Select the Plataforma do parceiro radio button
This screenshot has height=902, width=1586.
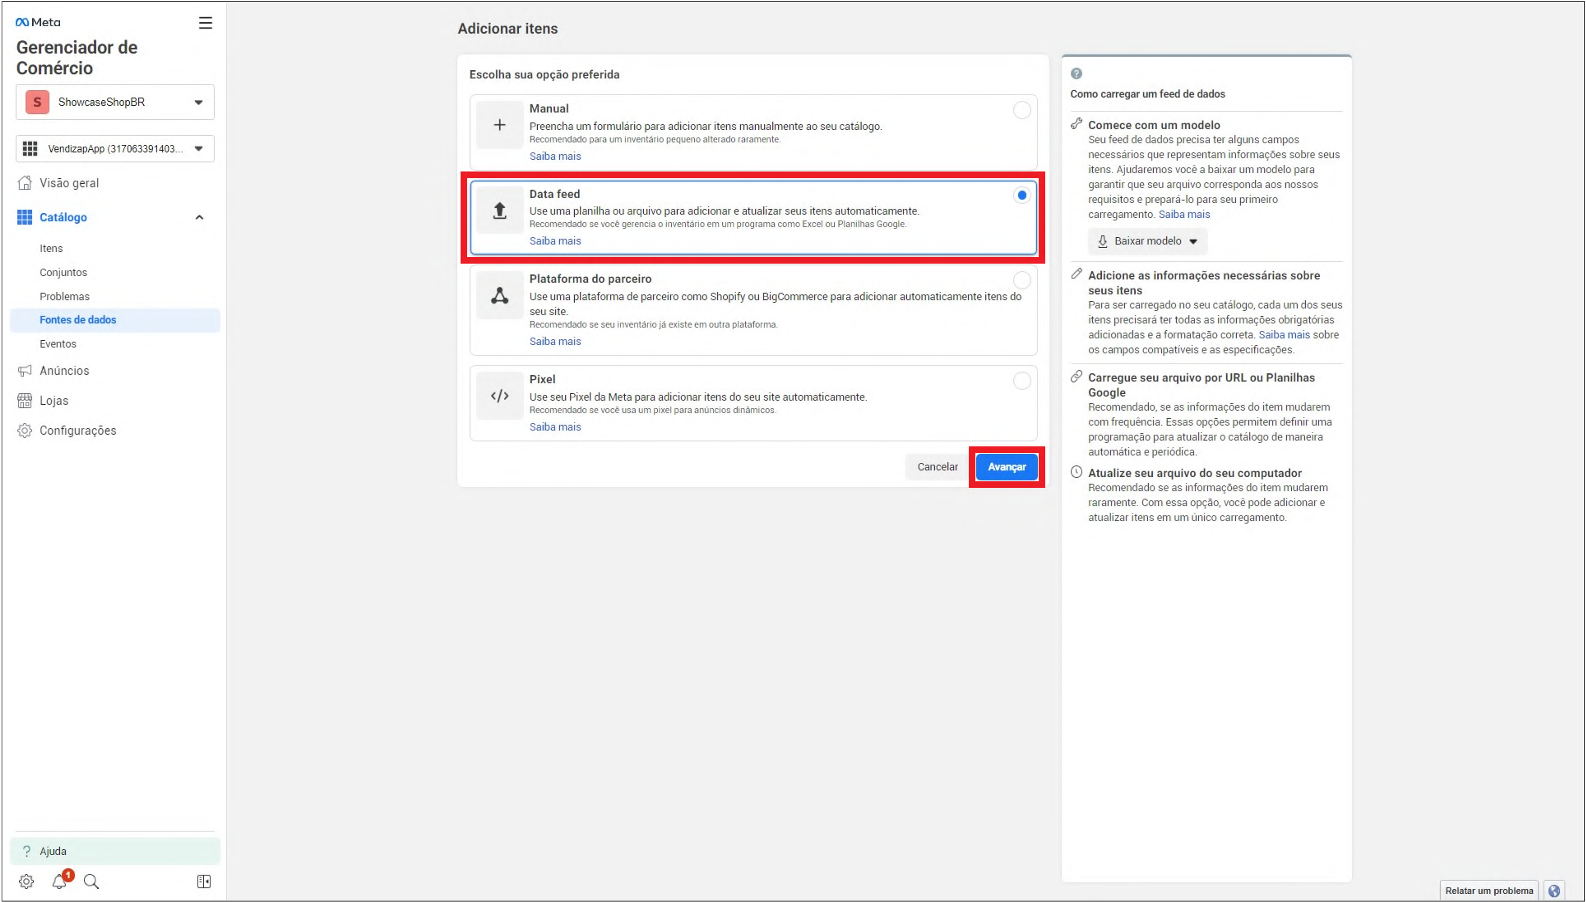(x=1021, y=280)
